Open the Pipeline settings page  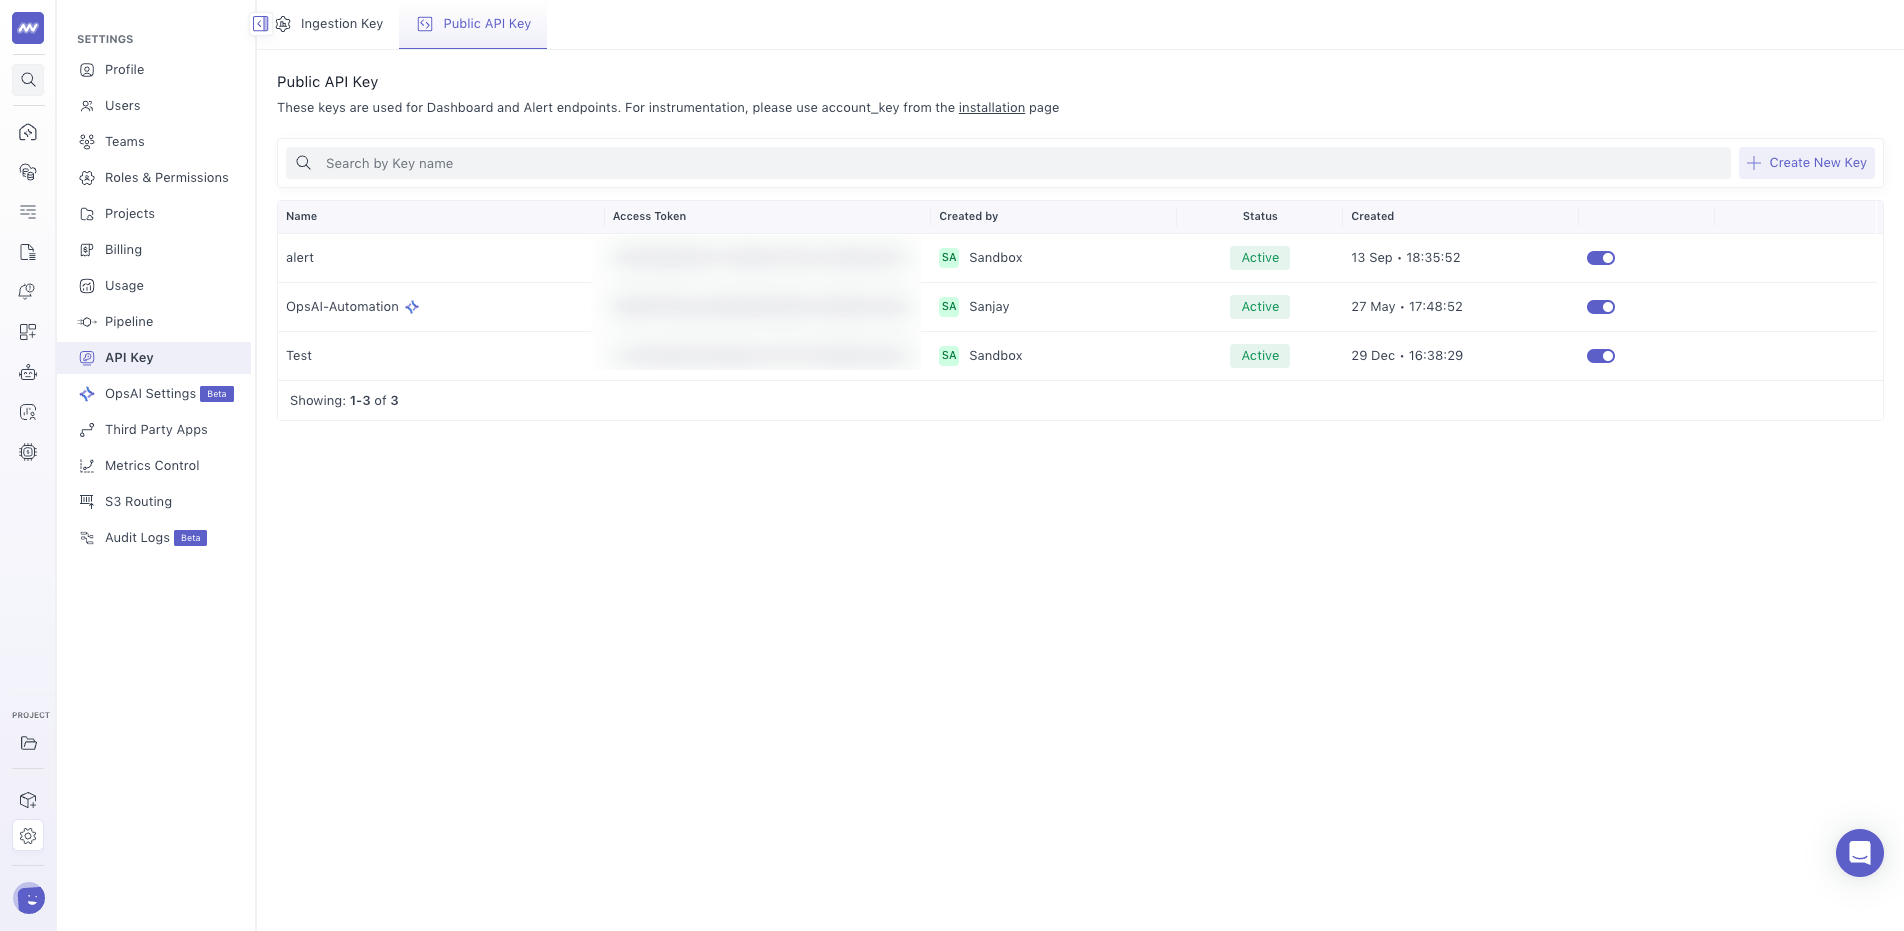(x=154, y=322)
